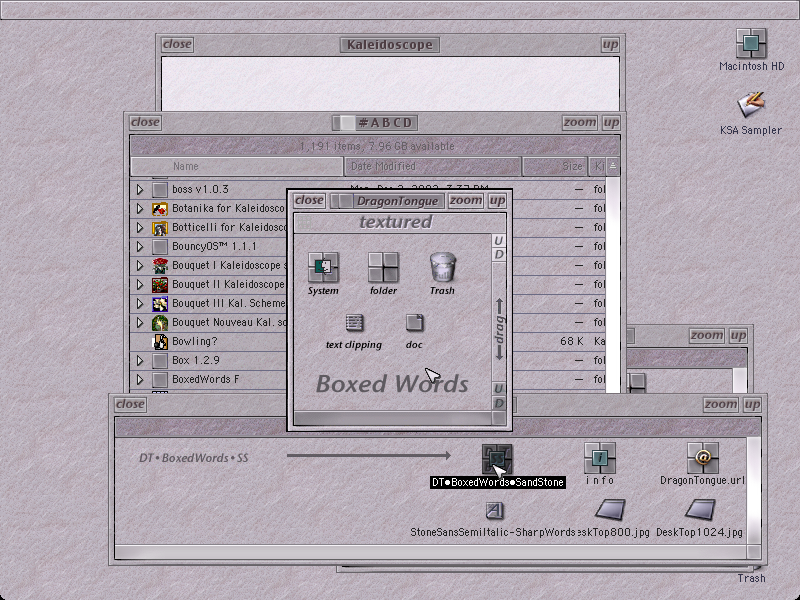Expand the Bouquet I Kaleidoscope folder
Image resolution: width=800 pixels, height=600 pixels.
coord(140,266)
